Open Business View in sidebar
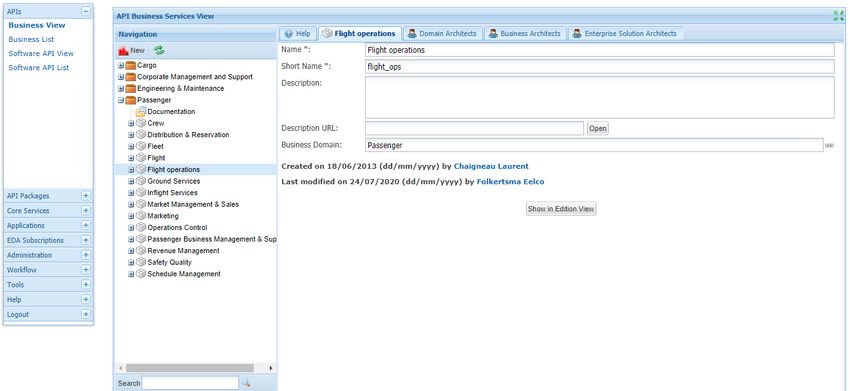 (37, 25)
